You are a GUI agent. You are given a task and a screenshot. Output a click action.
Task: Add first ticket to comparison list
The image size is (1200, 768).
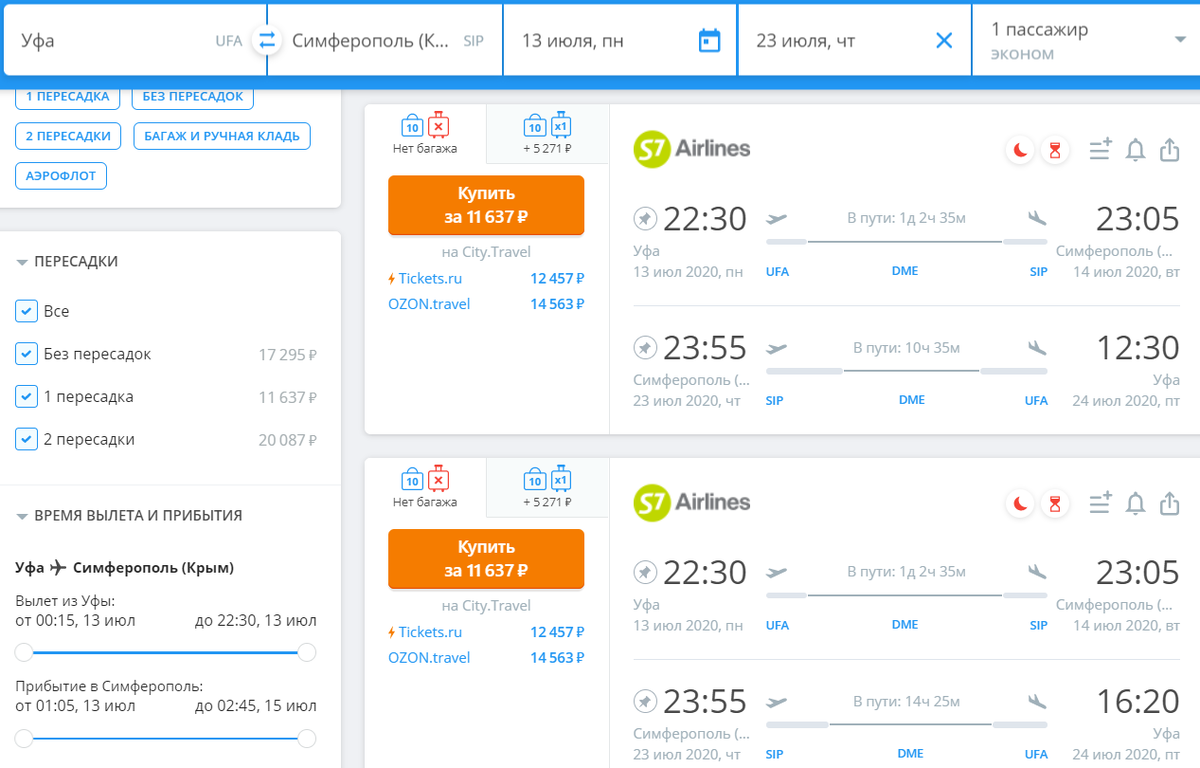click(1100, 151)
